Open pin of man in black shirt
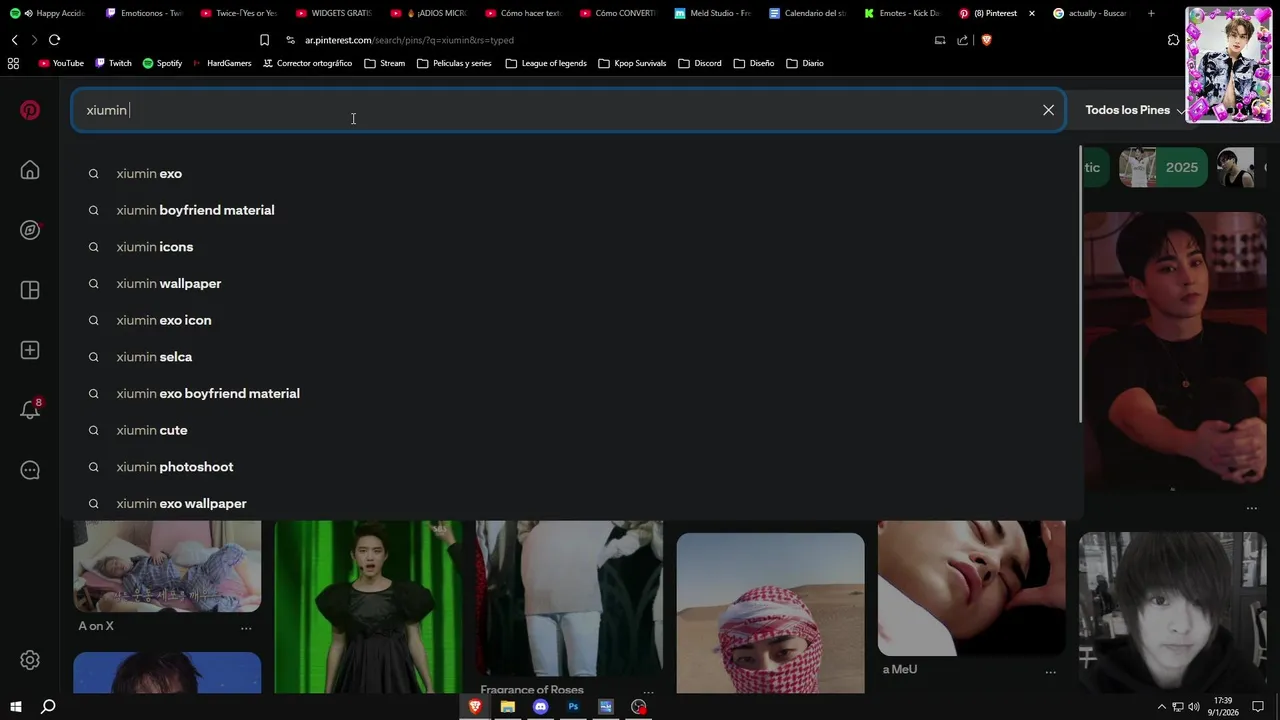Screen dimensions: 1280x720 1174,350
